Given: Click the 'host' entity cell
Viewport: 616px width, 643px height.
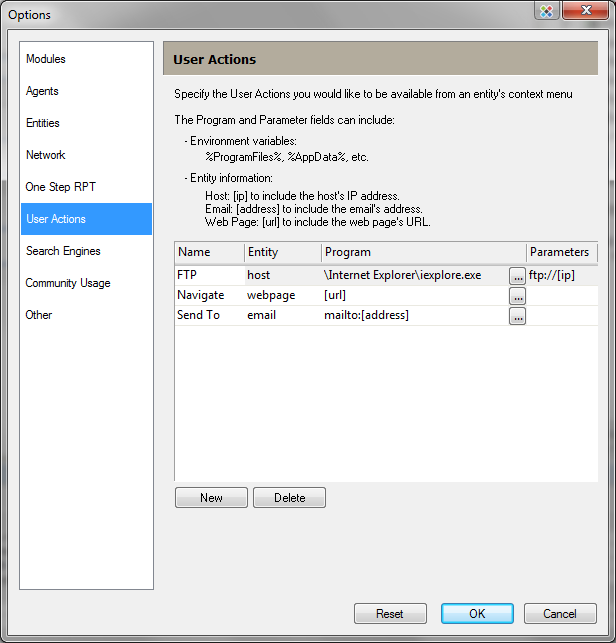Looking at the screenshot, I should point(283,275).
